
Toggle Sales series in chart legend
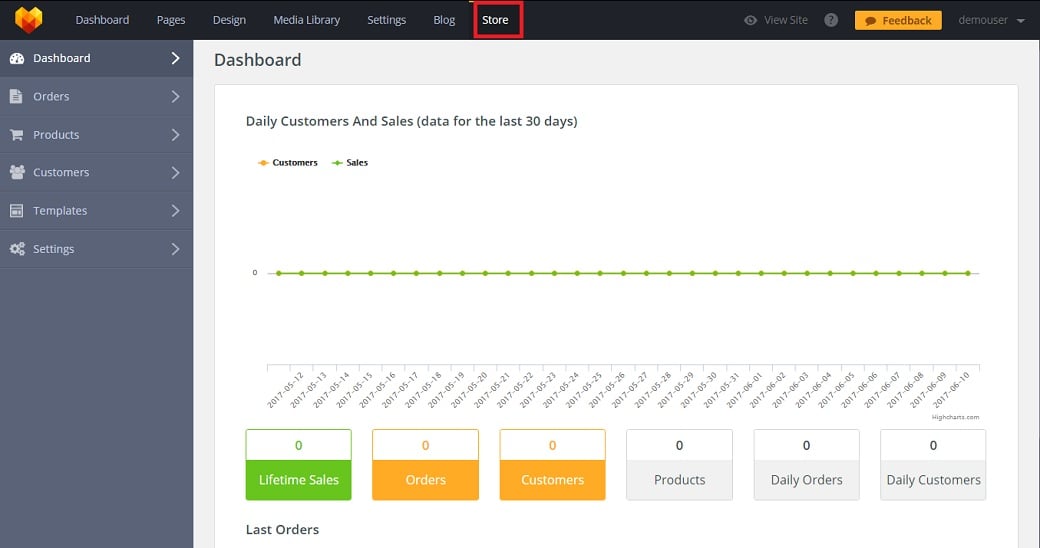pyautogui.click(x=350, y=162)
